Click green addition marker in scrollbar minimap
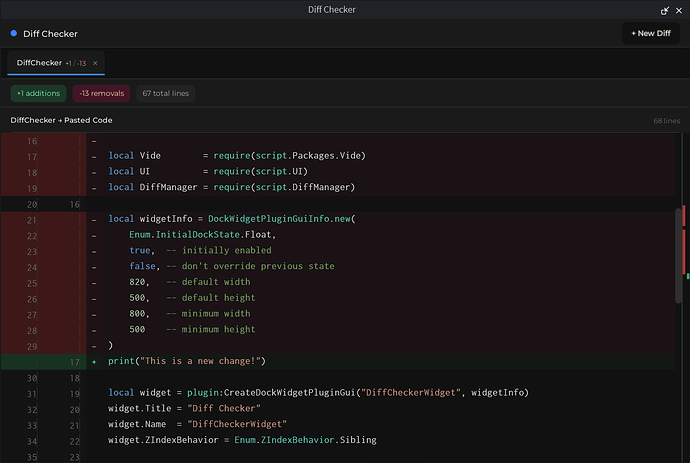This screenshot has width=690, height=463. (687, 274)
